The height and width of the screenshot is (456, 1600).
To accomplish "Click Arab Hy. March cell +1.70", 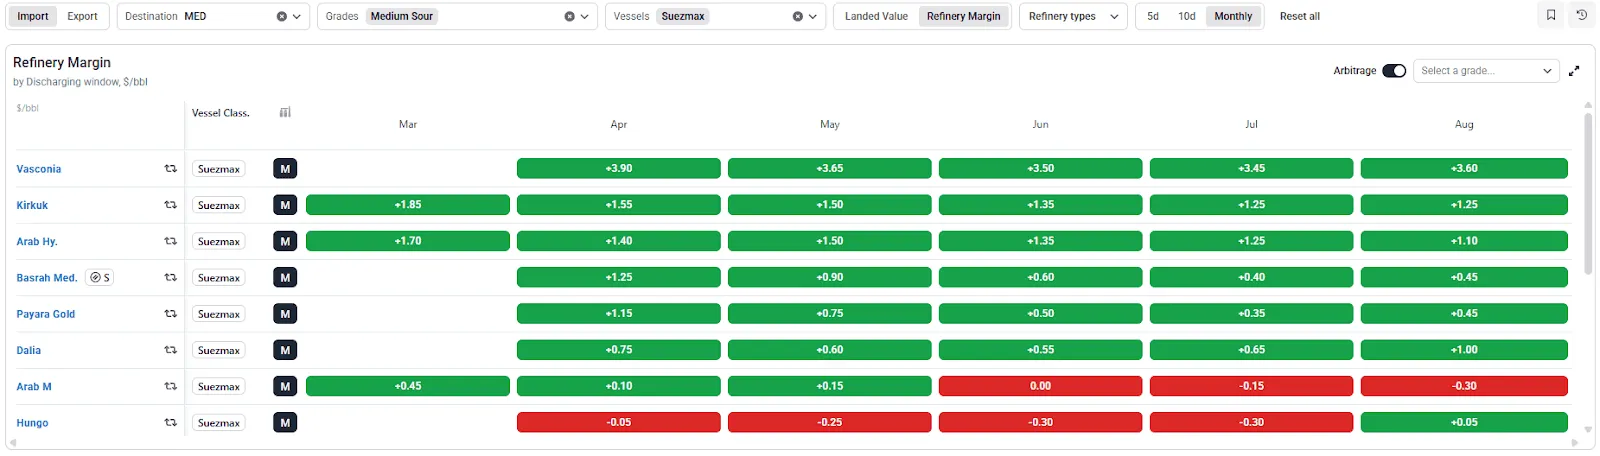I will [408, 241].
